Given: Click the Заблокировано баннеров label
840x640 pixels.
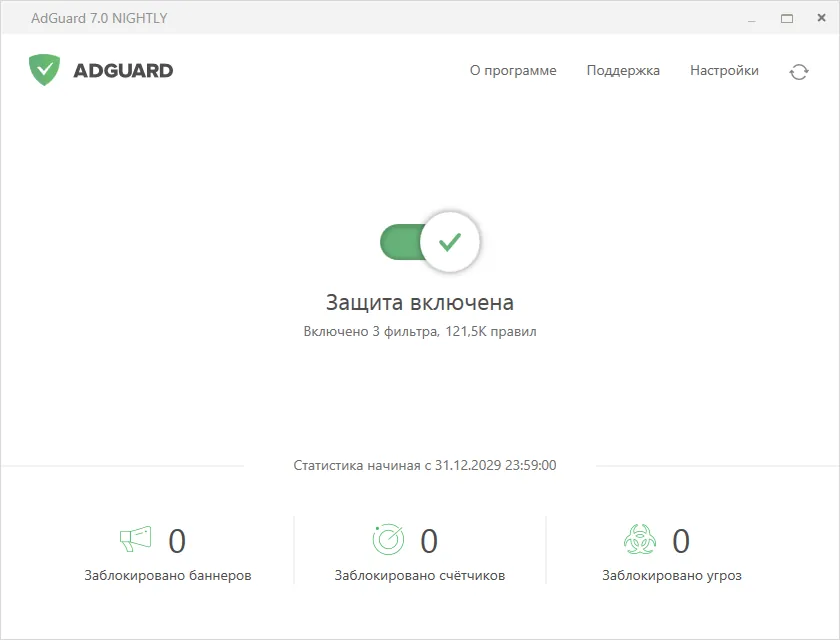Looking at the screenshot, I should tap(168, 576).
